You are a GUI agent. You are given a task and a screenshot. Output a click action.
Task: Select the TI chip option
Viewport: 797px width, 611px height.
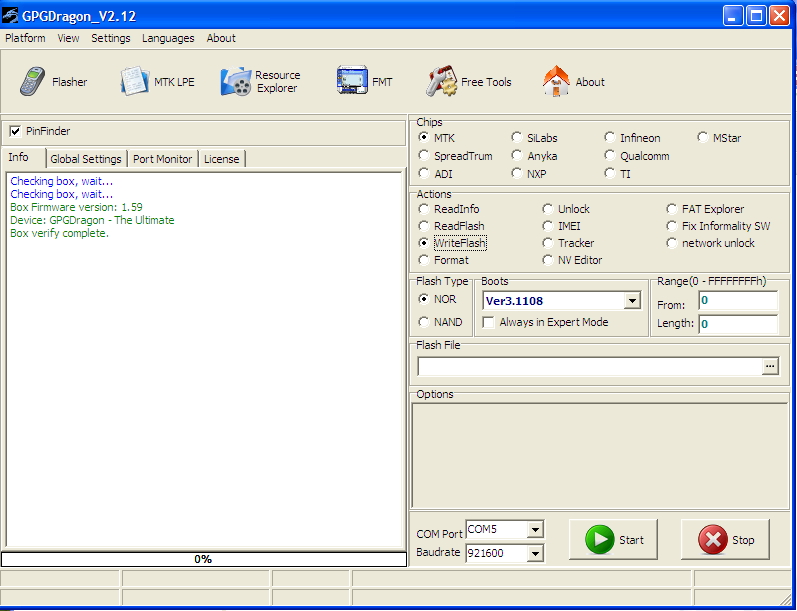coord(609,173)
